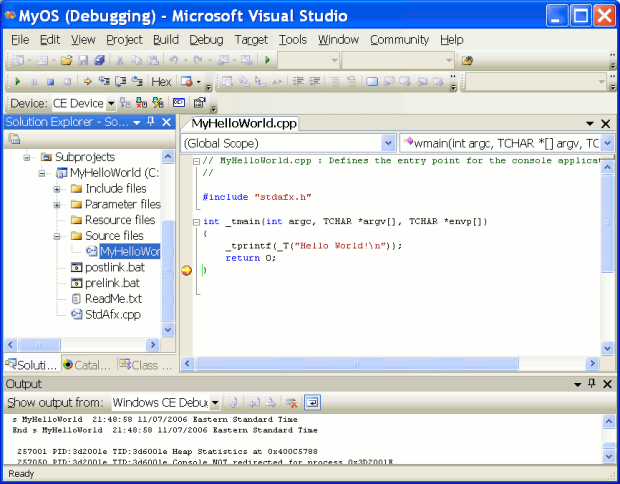
Task: Click the Reset Device lightning icon
Action: [x=158, y=103]
